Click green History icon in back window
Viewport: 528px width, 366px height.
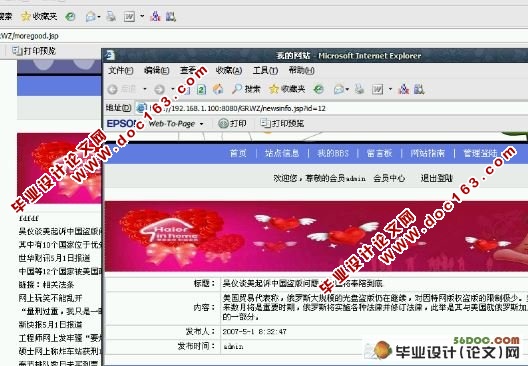[x=70, y=16]
